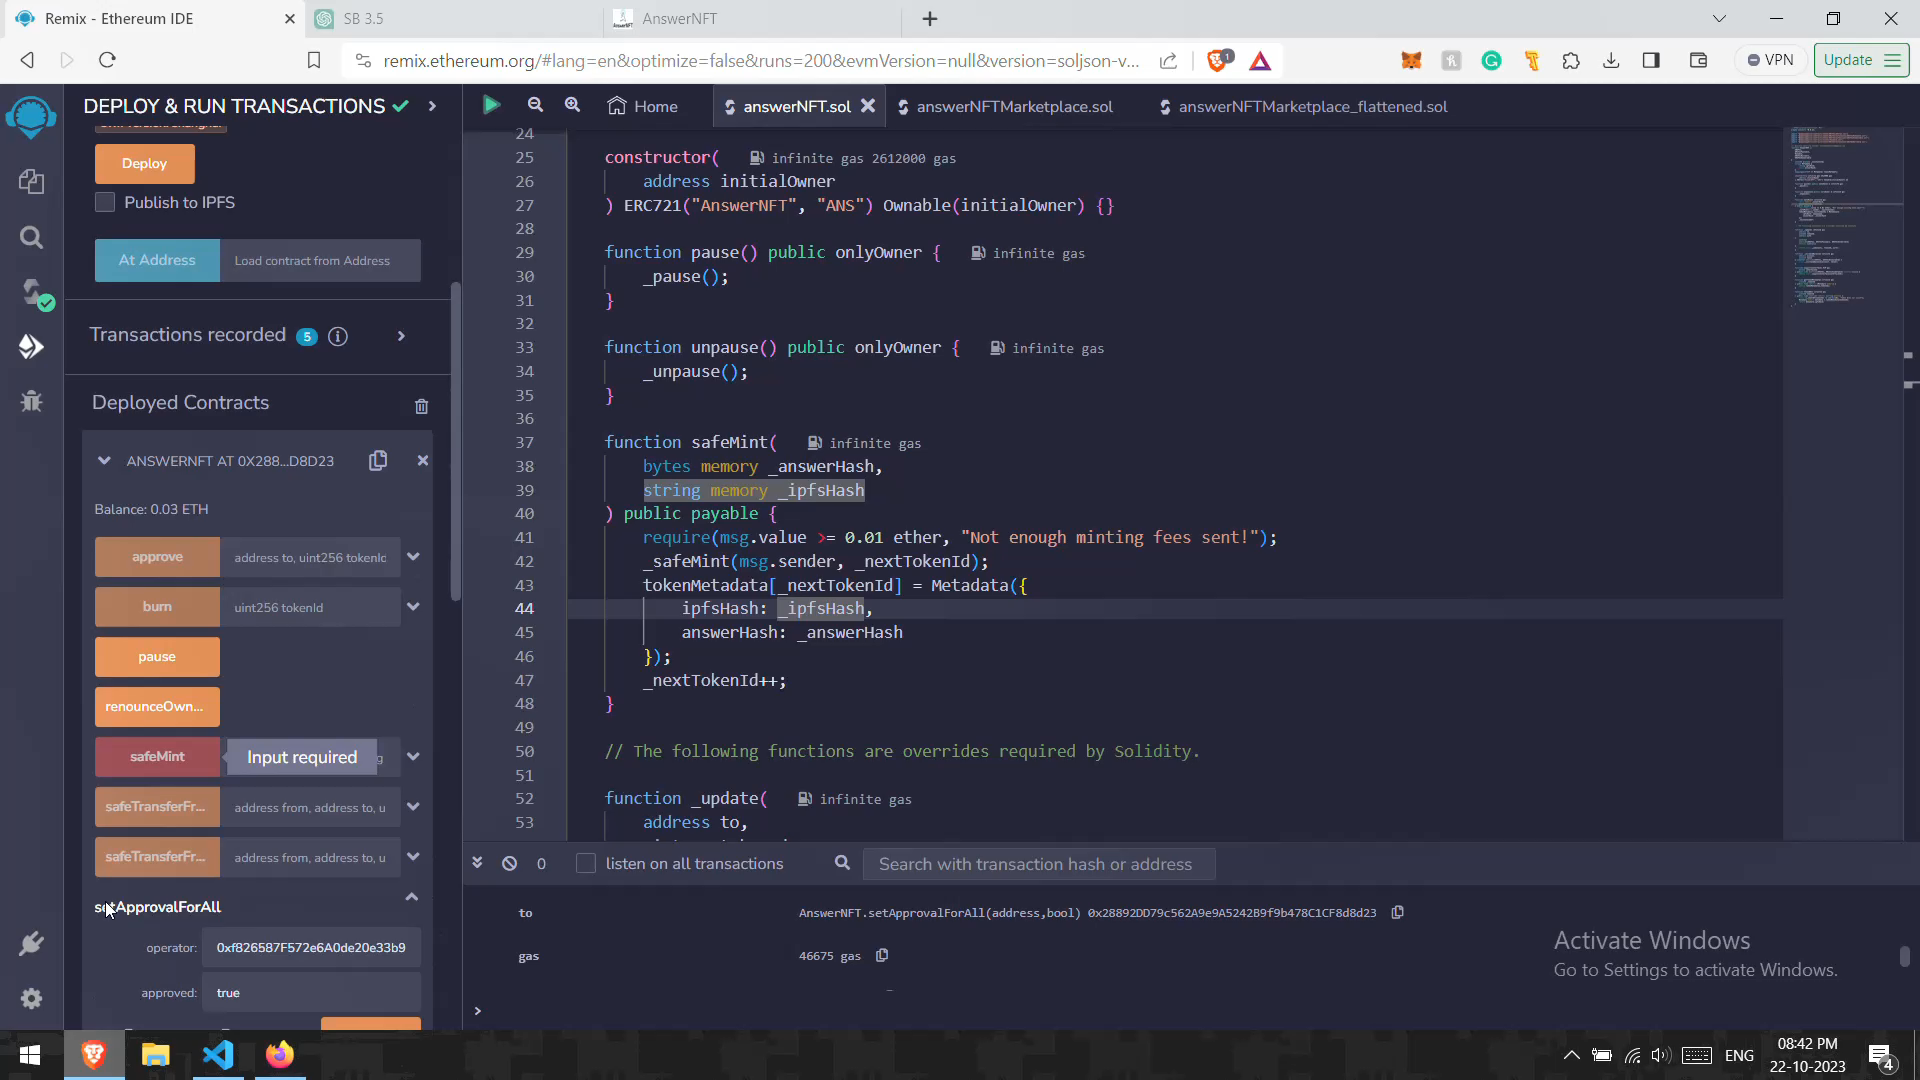Close the answerNFT.sol editor tab
The image size is (1920, 1080).
[868, 106]
